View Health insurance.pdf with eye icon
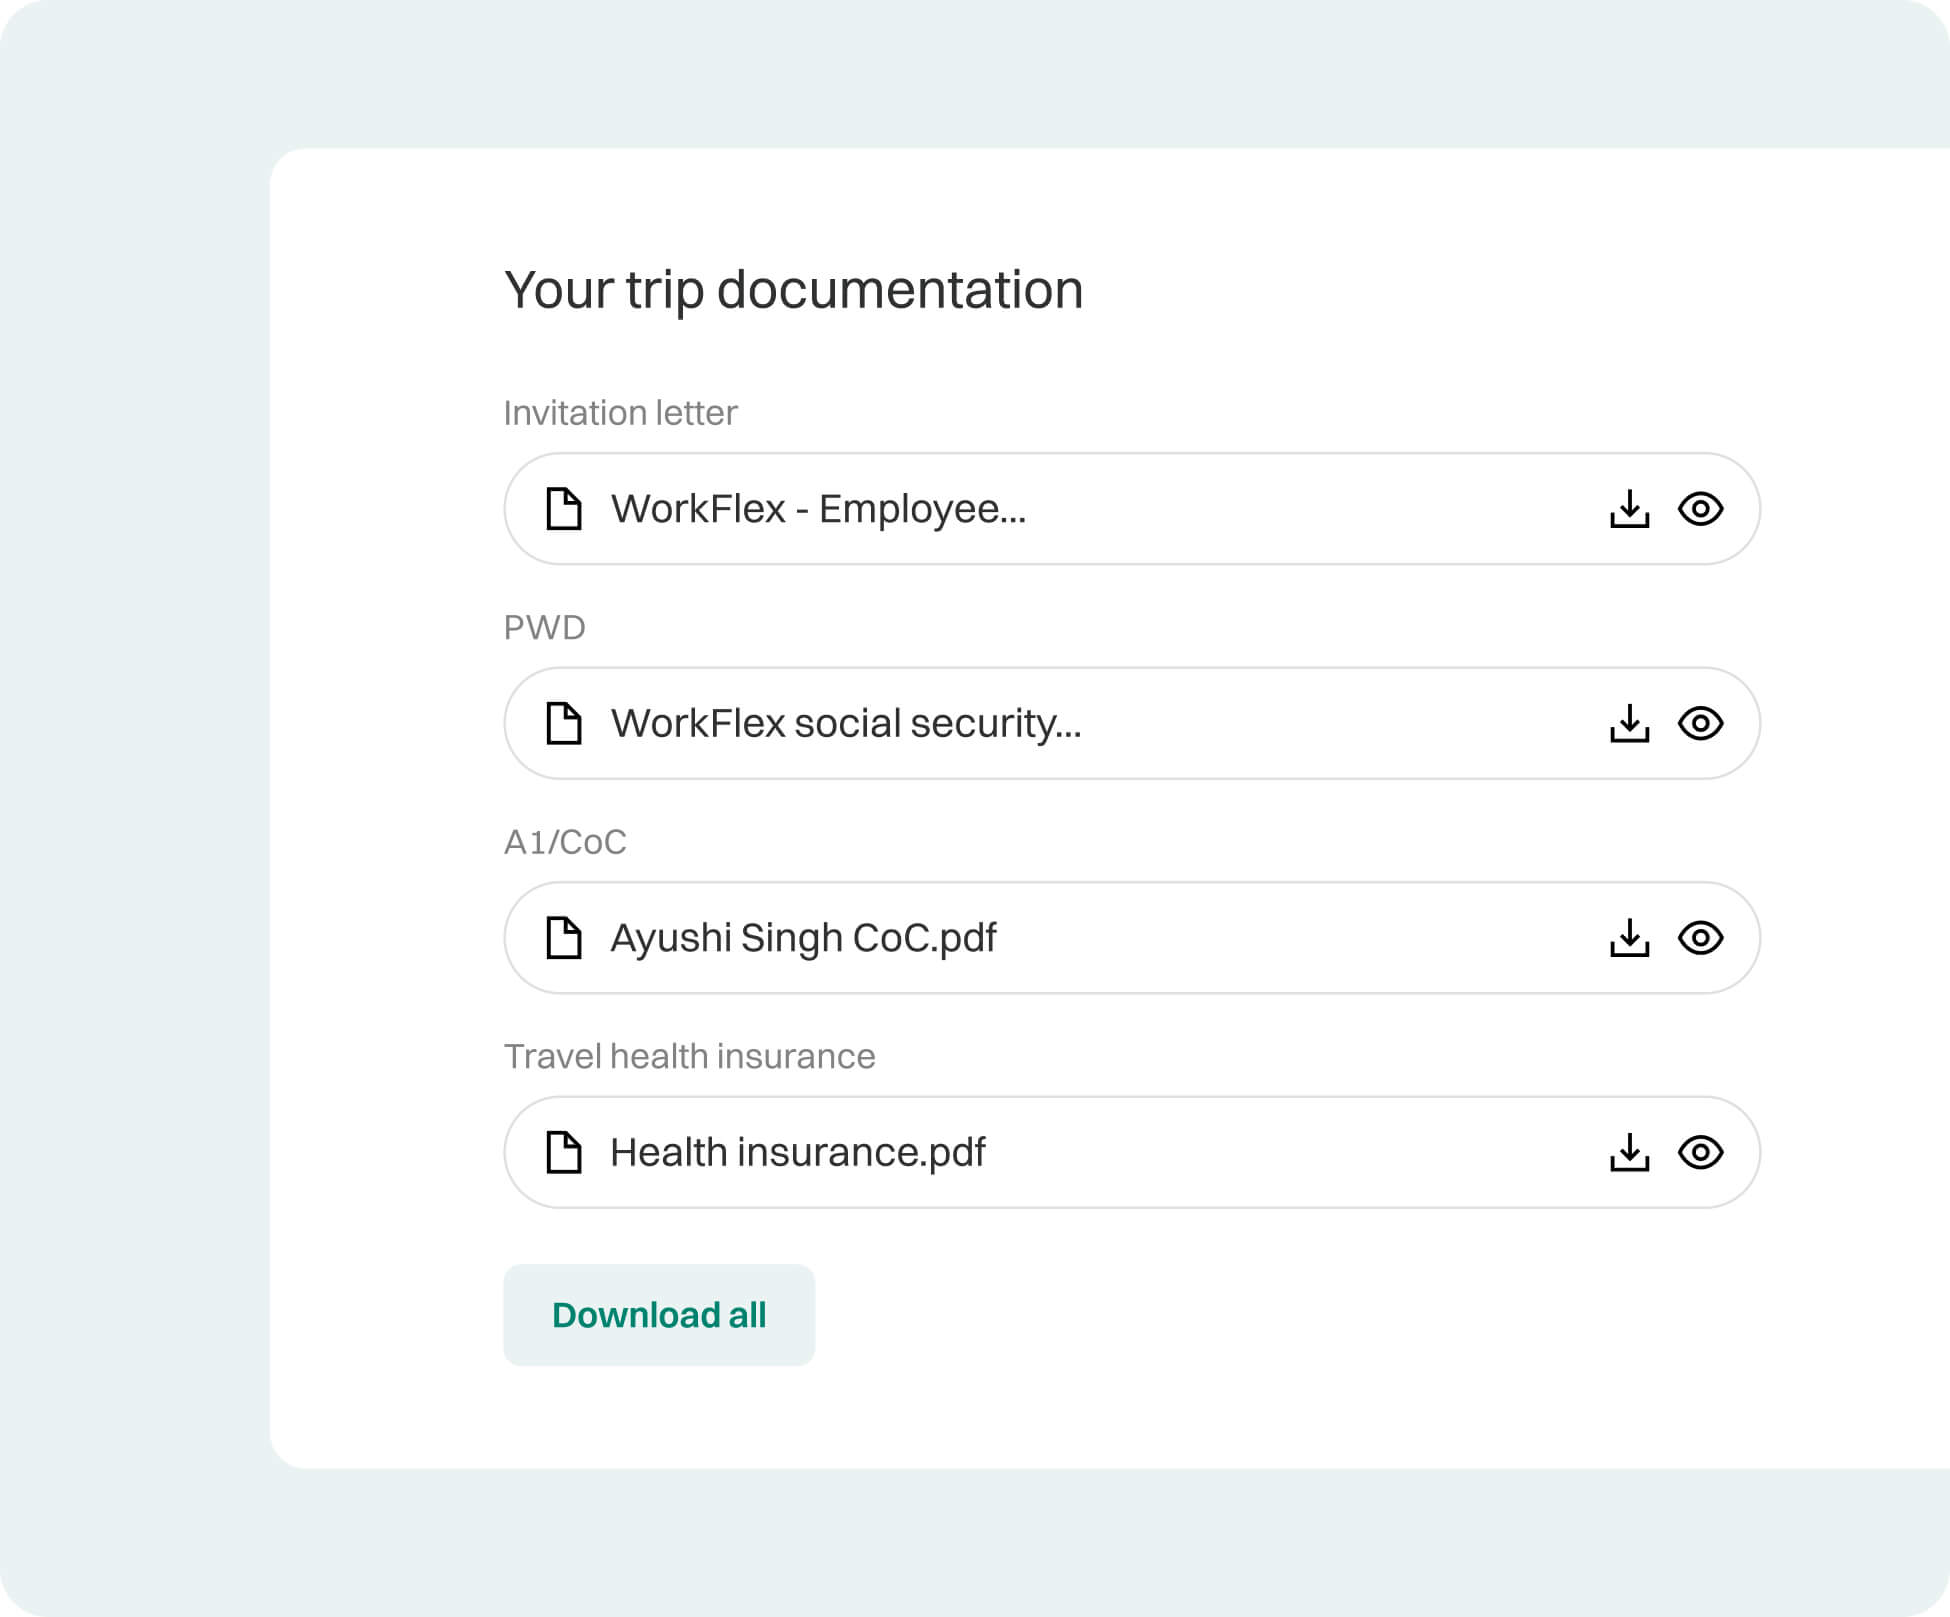 pos(1700,1152)
